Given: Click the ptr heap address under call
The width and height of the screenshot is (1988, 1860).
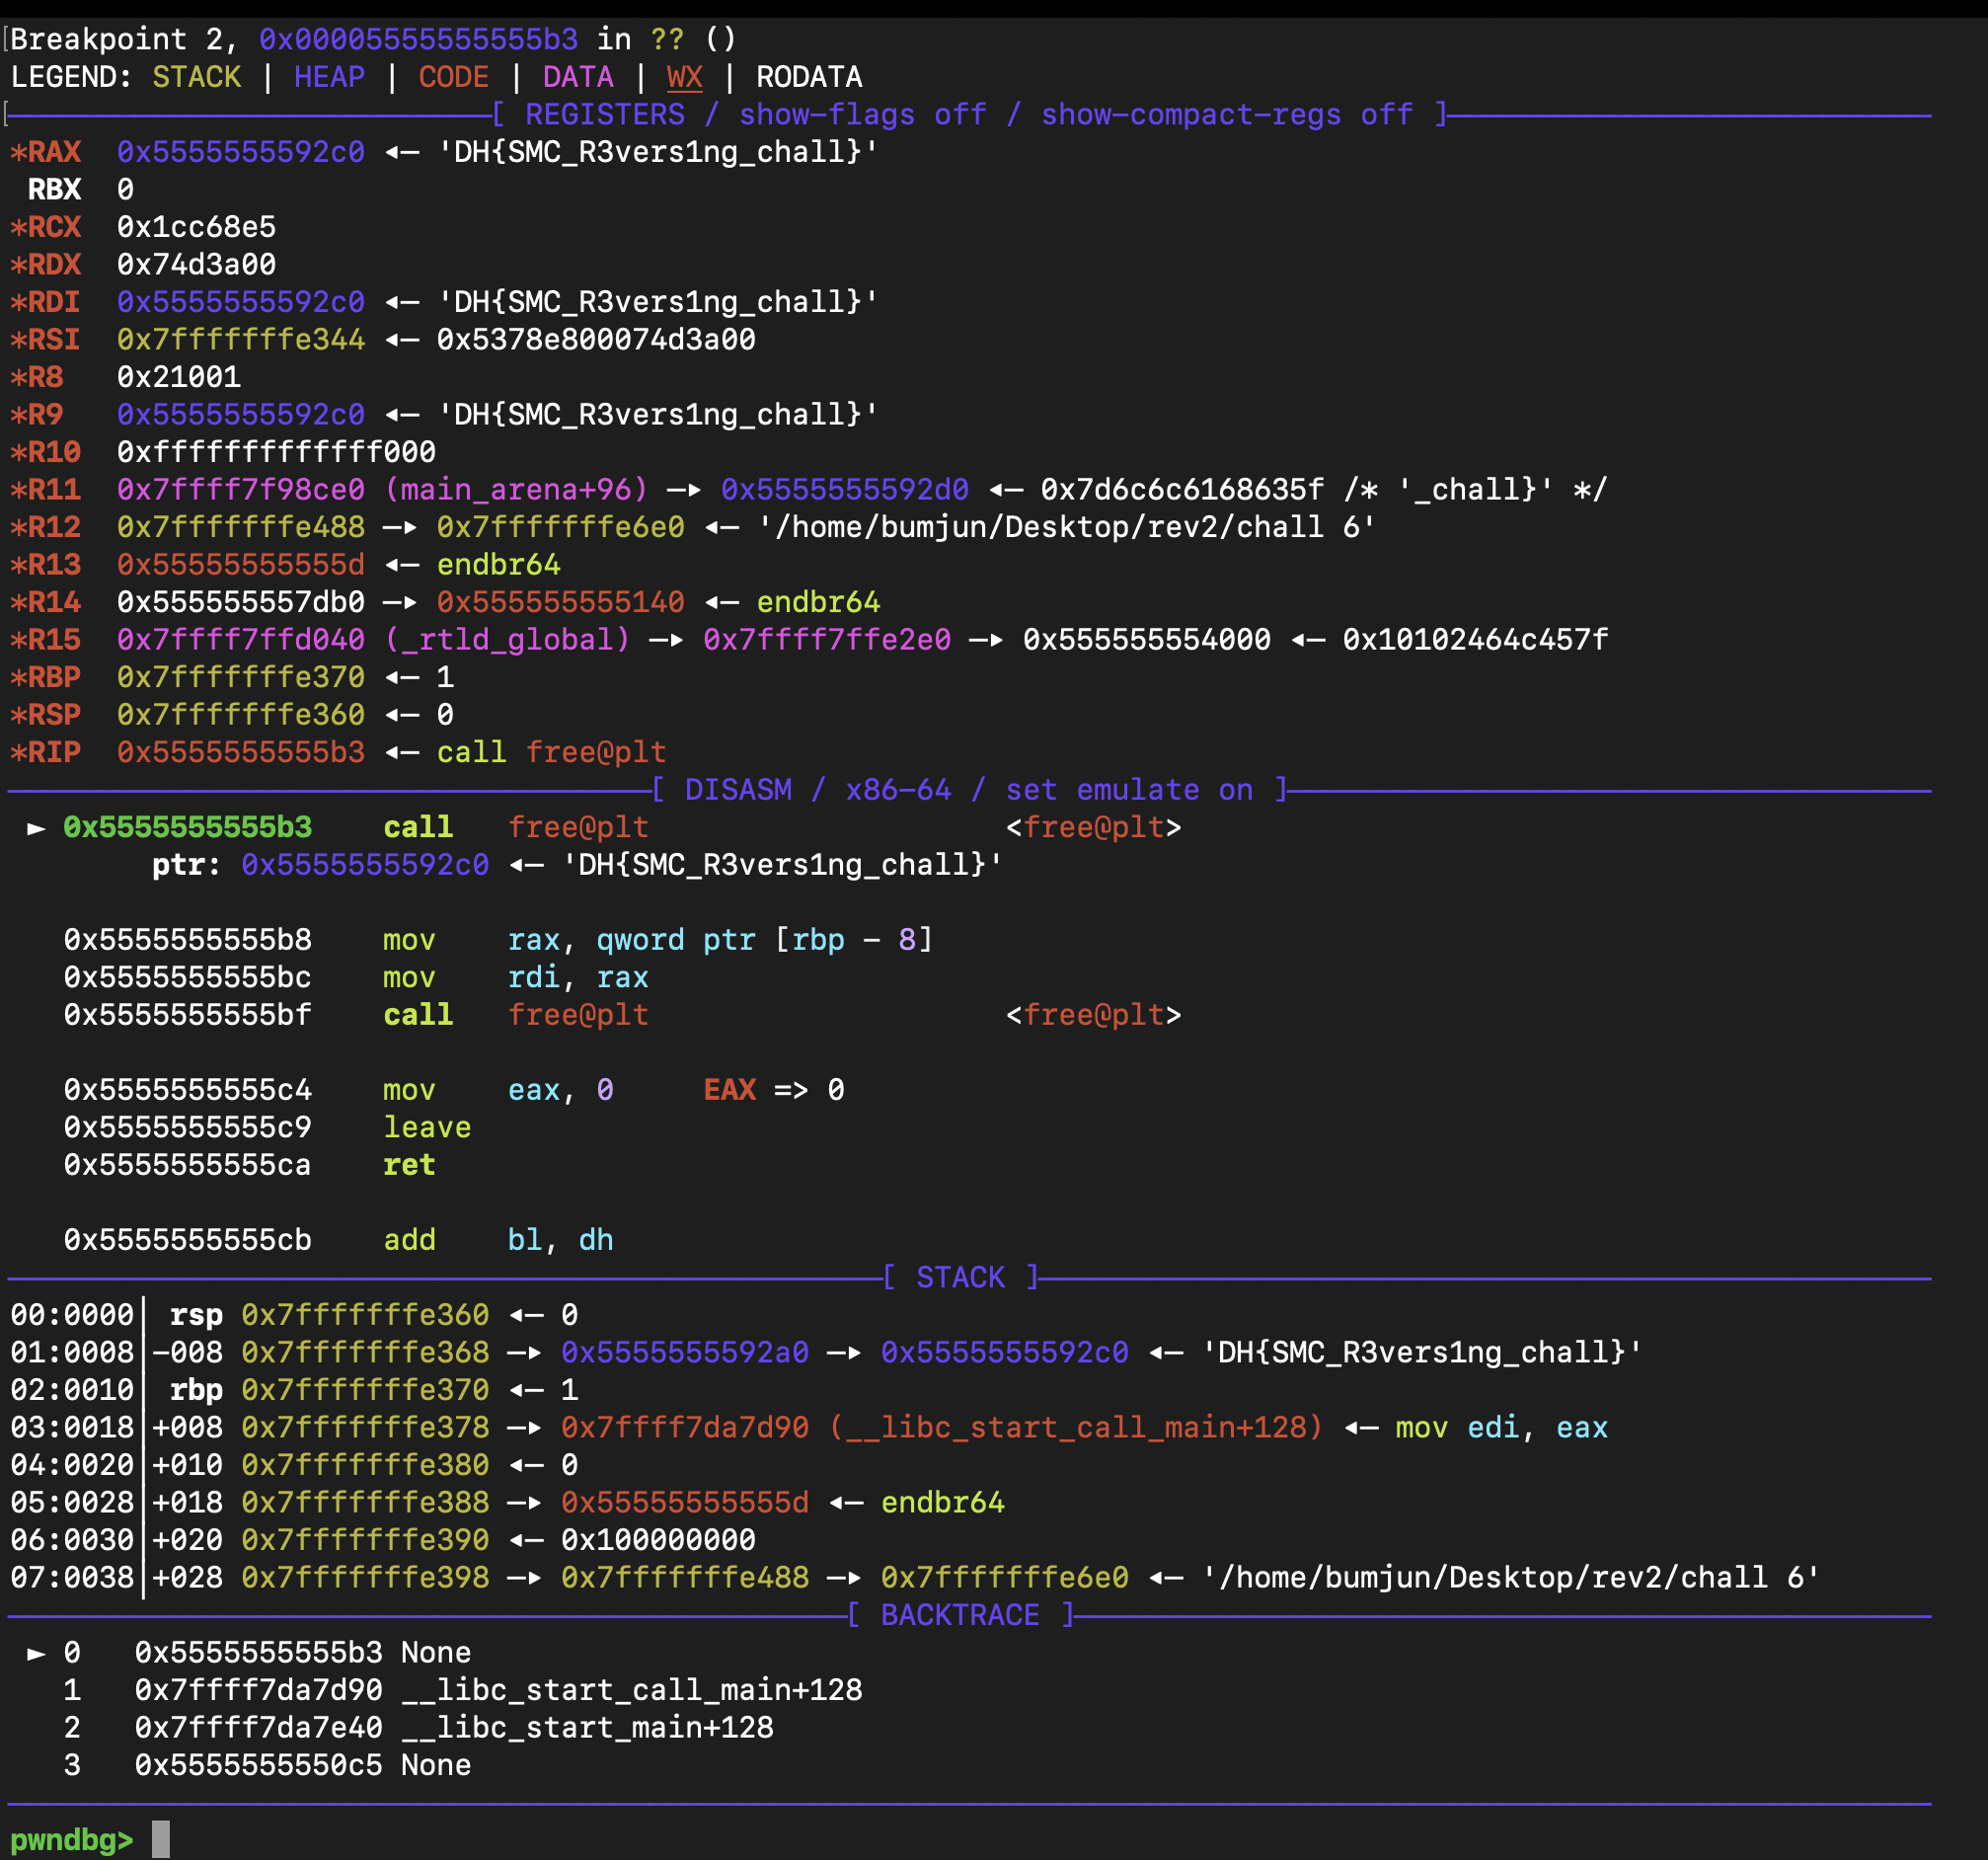Looking at the screenshot, I should point(365,865).
